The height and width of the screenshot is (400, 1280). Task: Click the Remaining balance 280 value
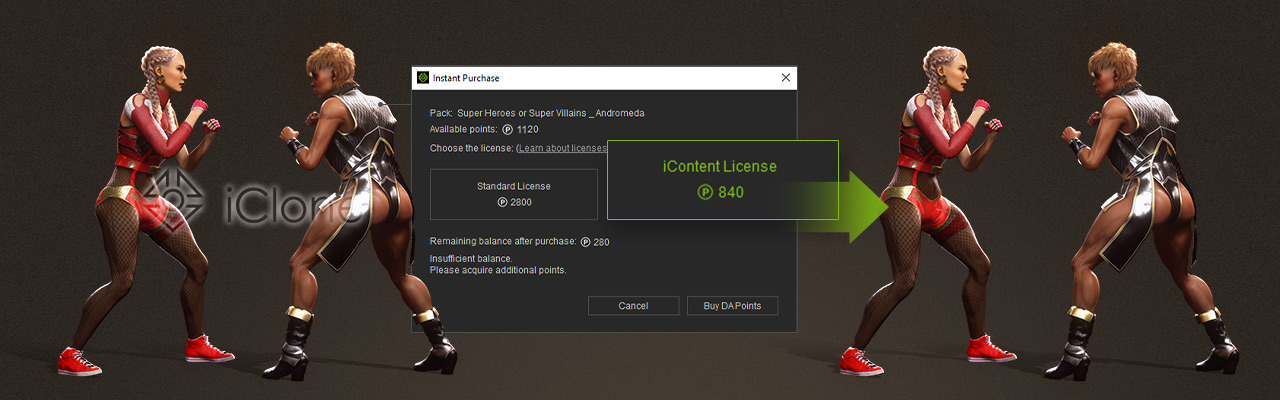[x=601, y=242]
